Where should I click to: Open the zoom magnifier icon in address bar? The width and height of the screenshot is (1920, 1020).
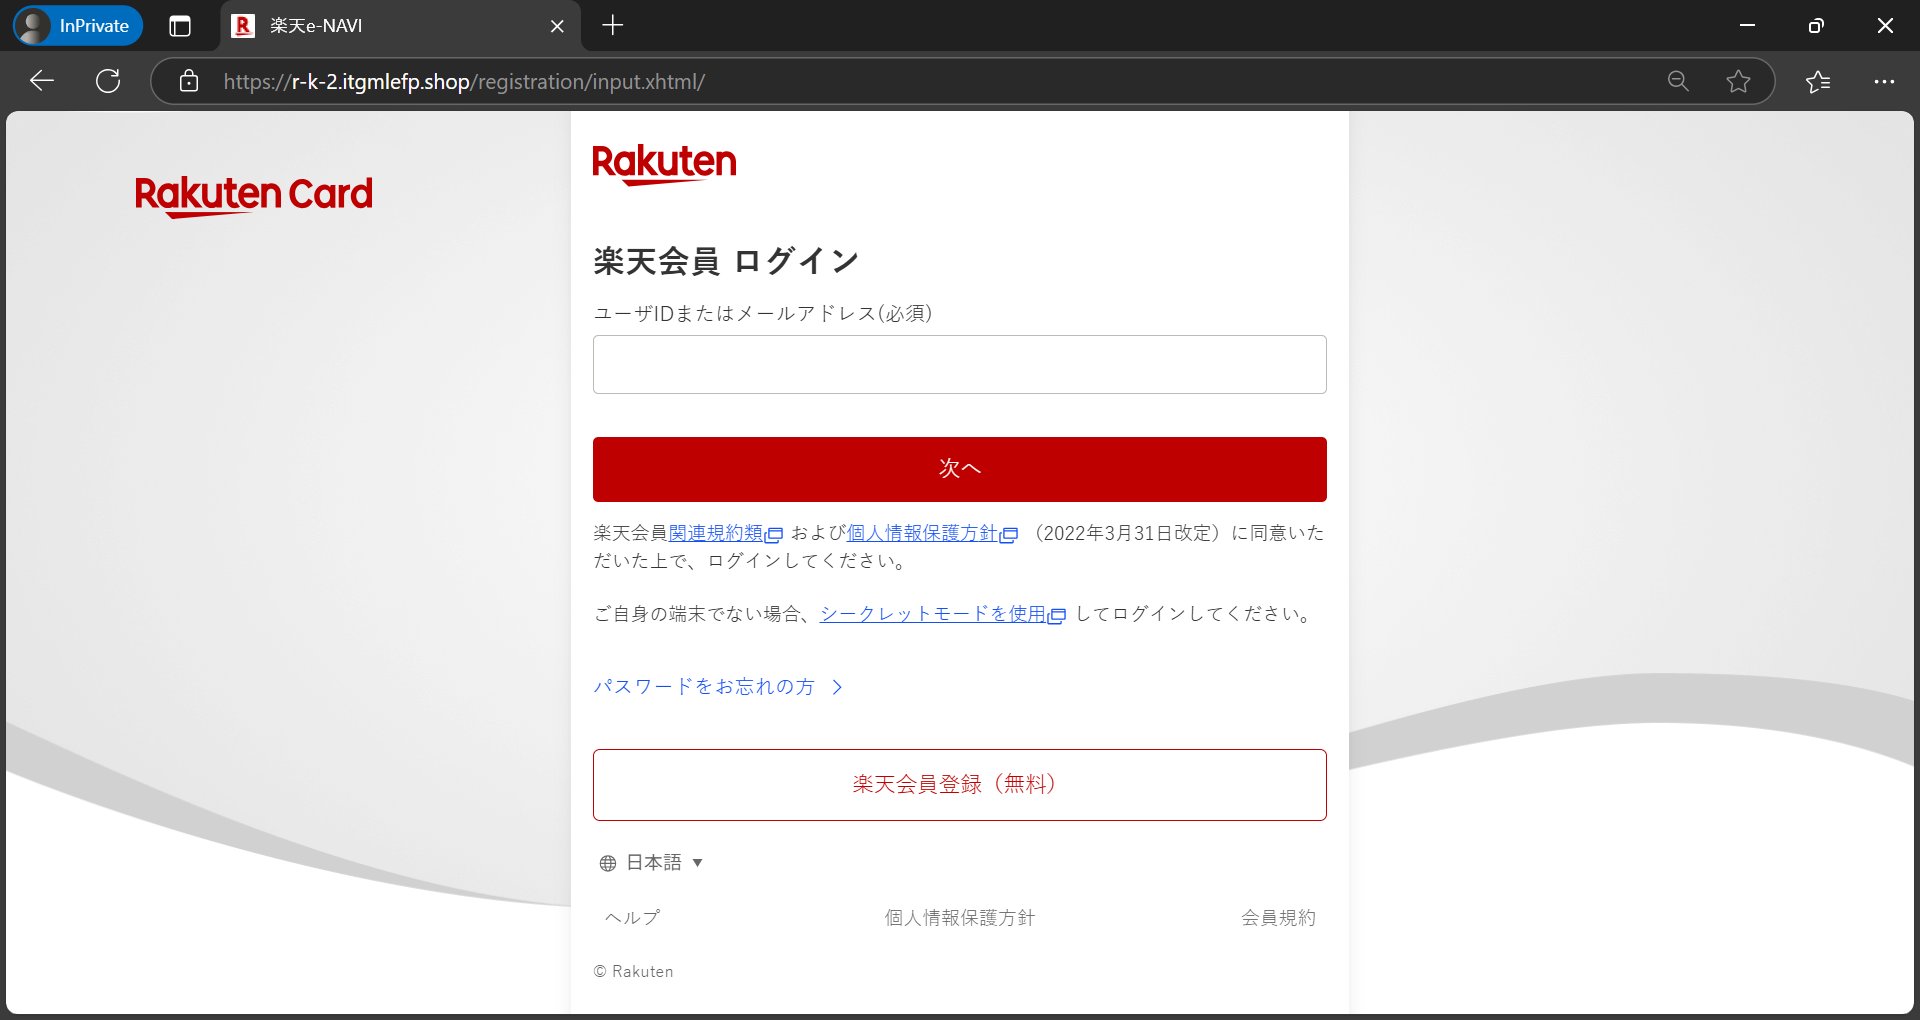(x=1678, y=81)
